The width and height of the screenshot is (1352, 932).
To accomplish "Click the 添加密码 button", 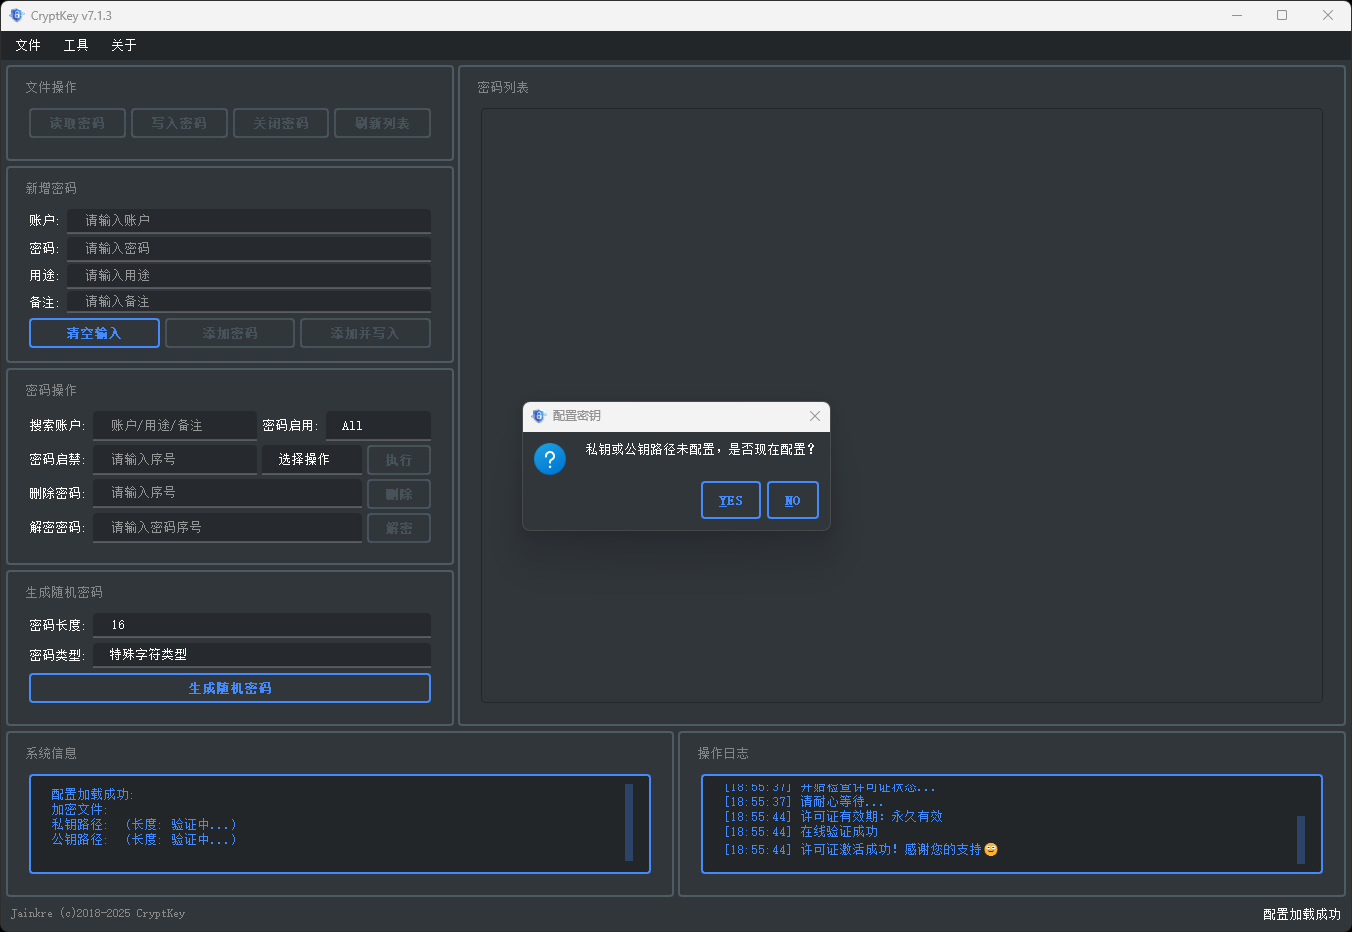I will point(230,333).
